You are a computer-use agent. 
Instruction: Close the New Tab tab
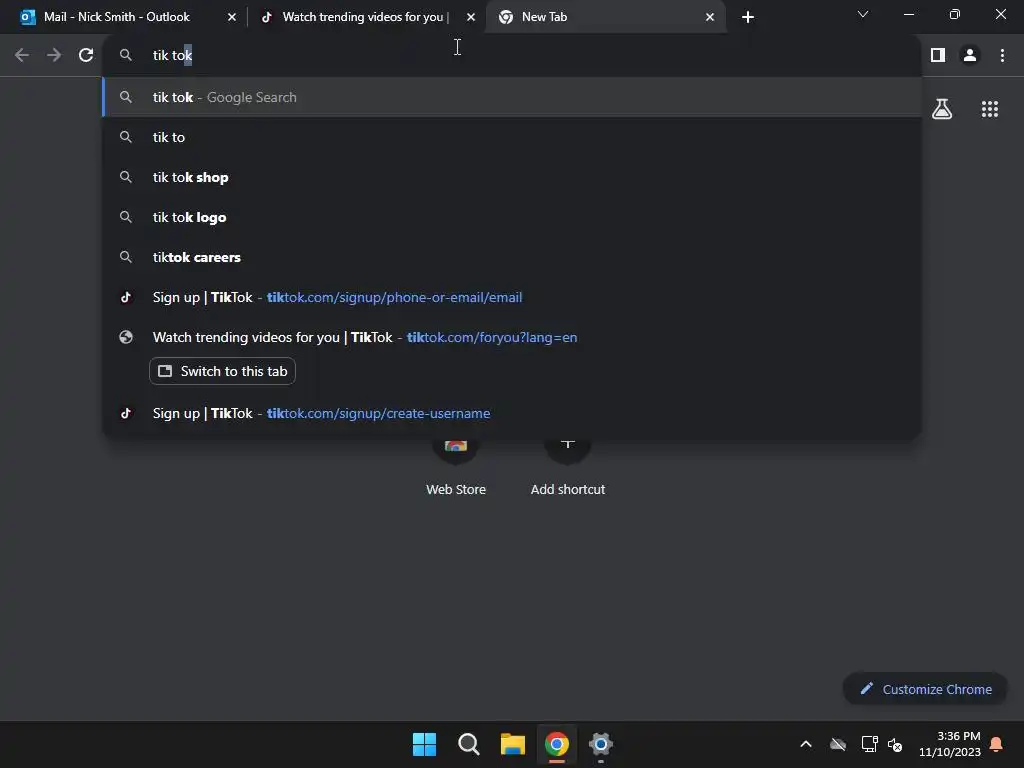point(710,17)
